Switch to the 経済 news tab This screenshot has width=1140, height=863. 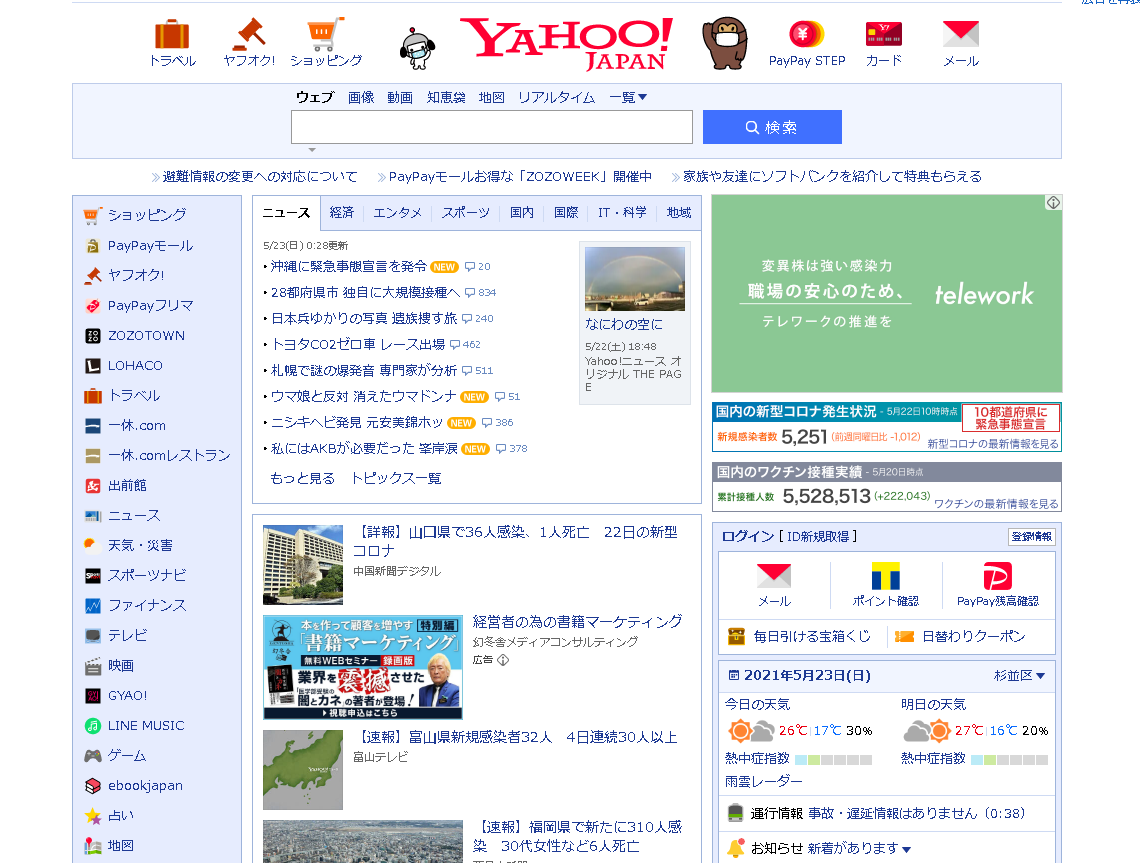tap(342, 212)
